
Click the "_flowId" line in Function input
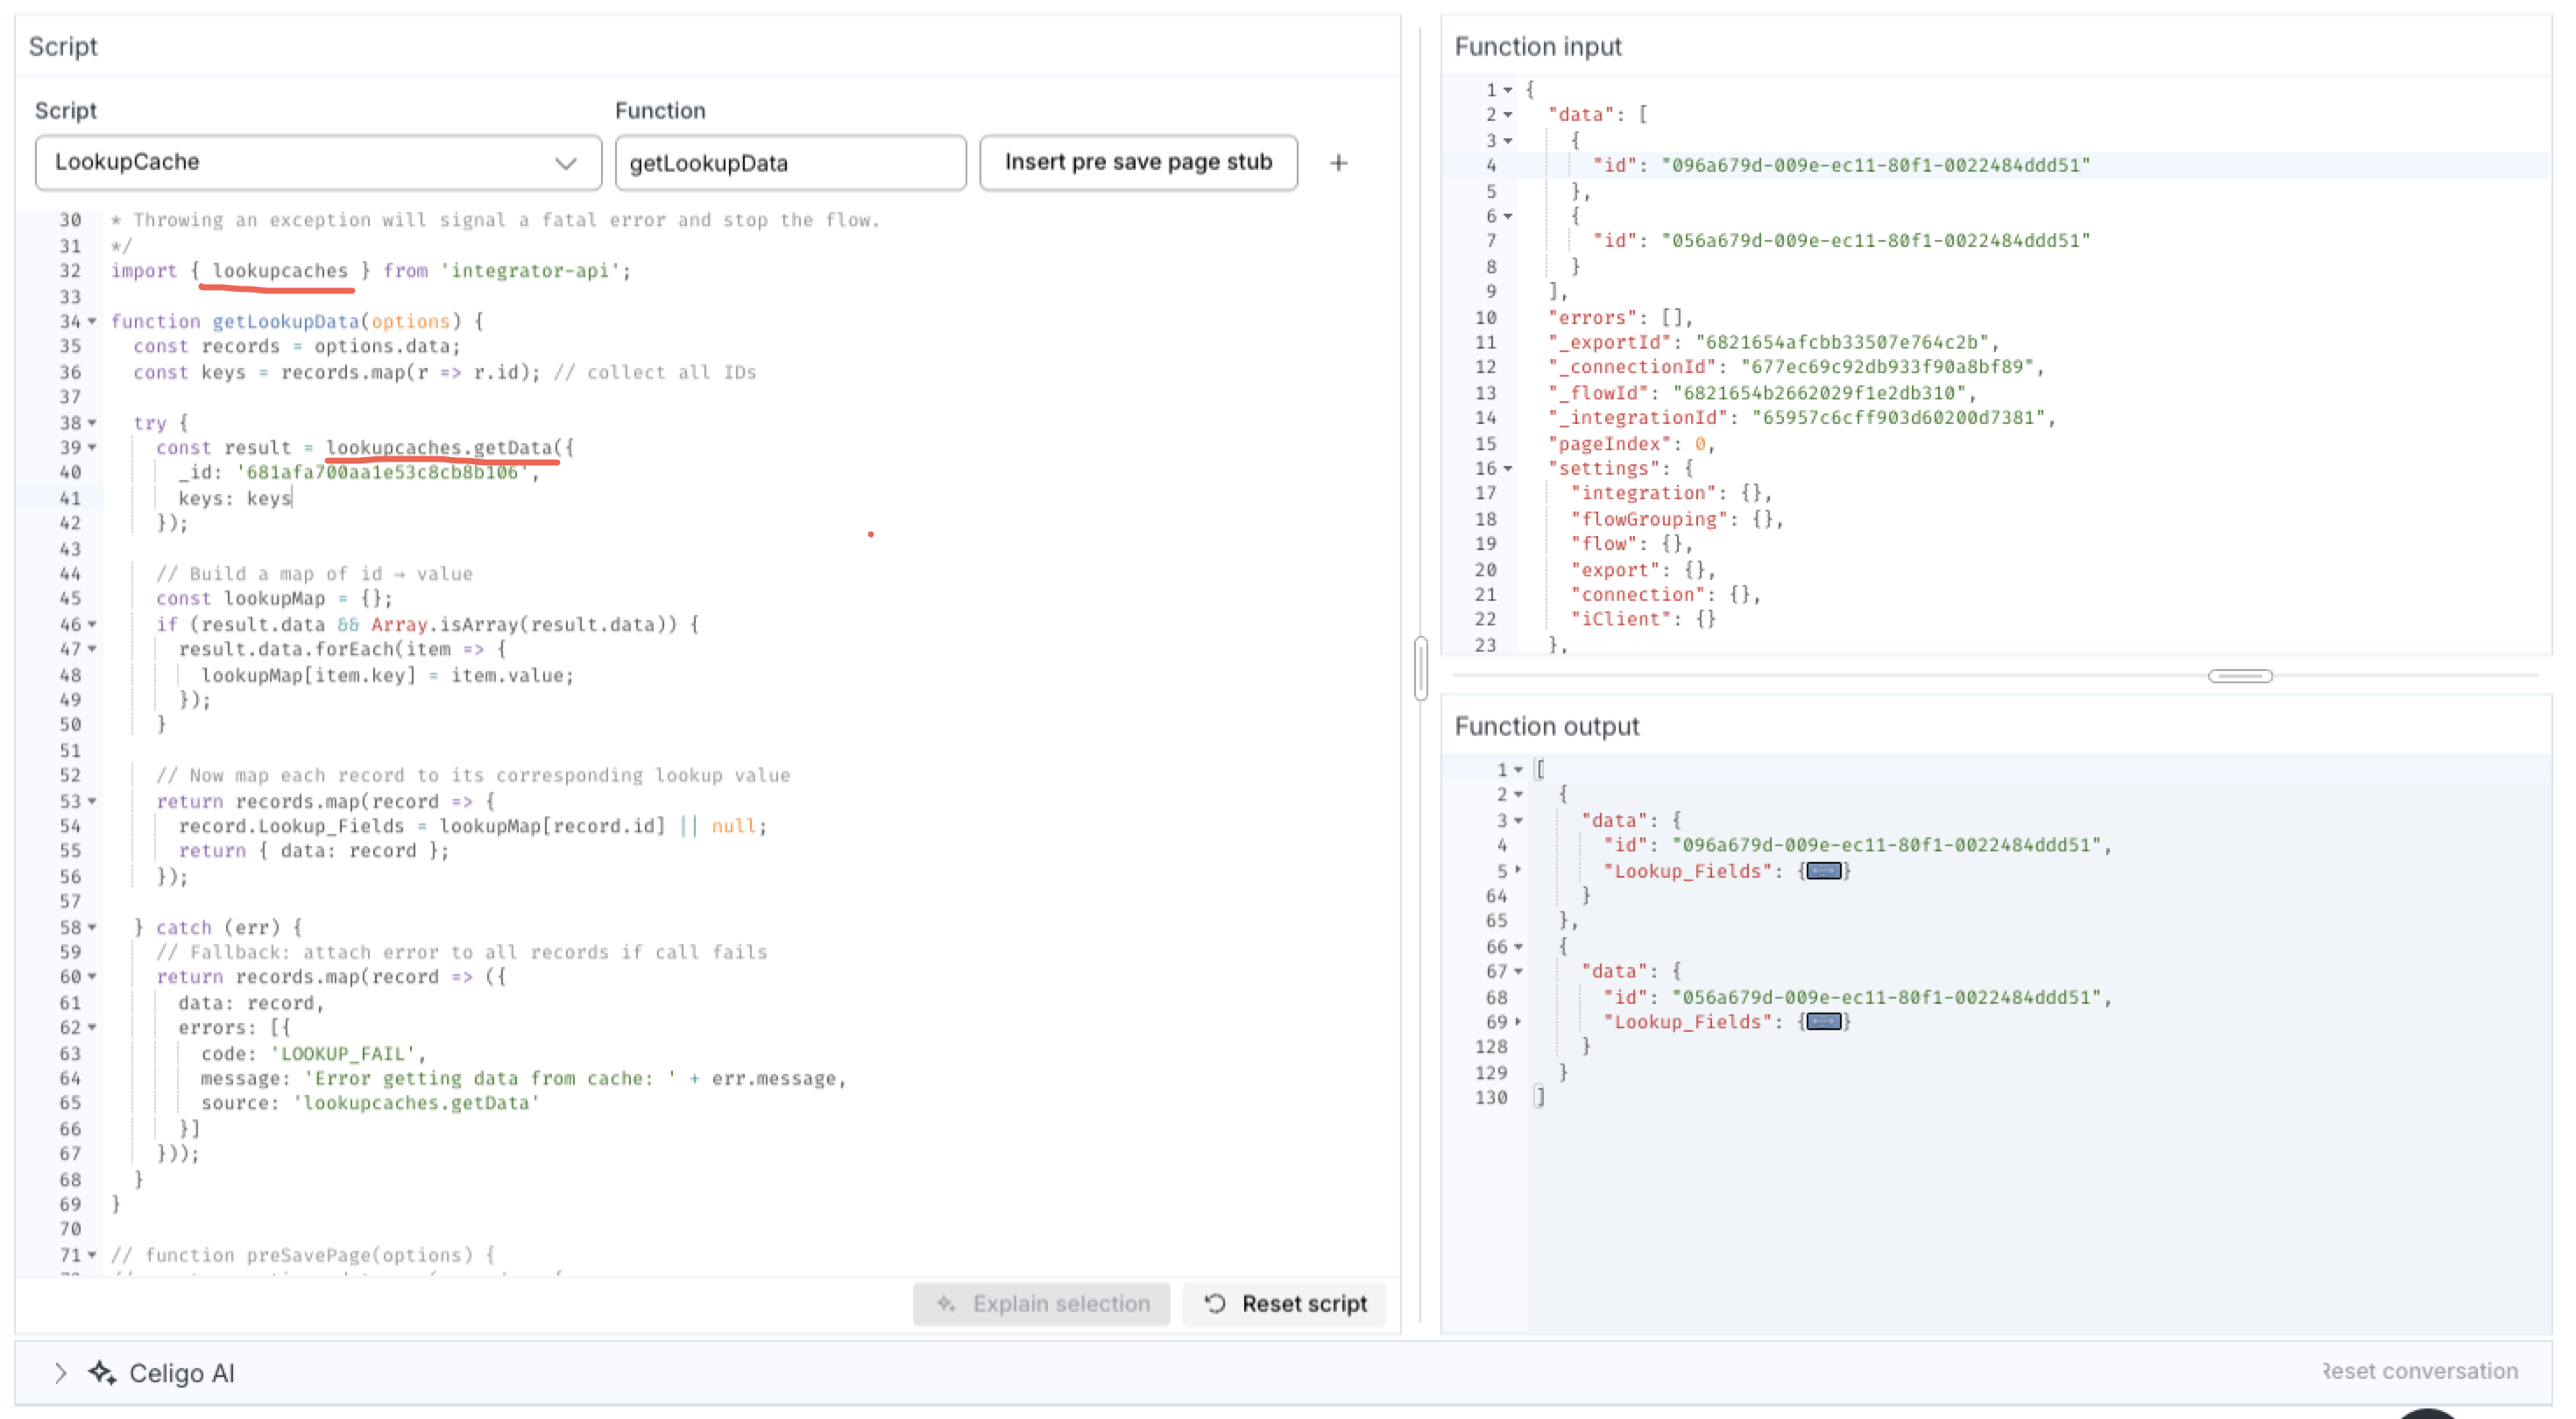click(x=1763, y=394)
